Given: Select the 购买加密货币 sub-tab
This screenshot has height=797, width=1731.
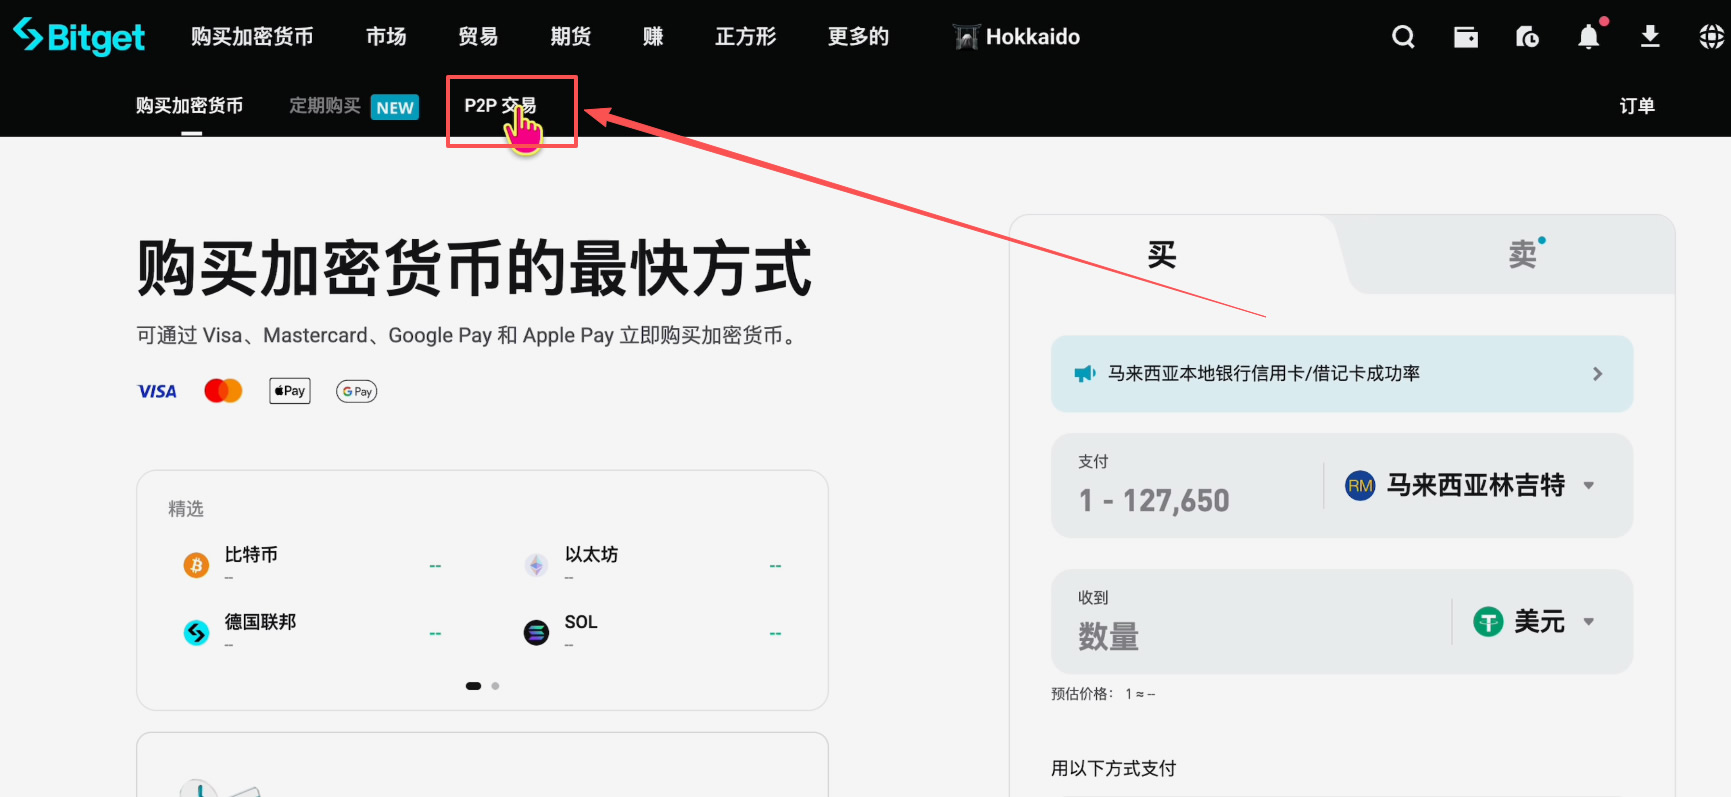Looking at the screenshot, I should 190,106.
